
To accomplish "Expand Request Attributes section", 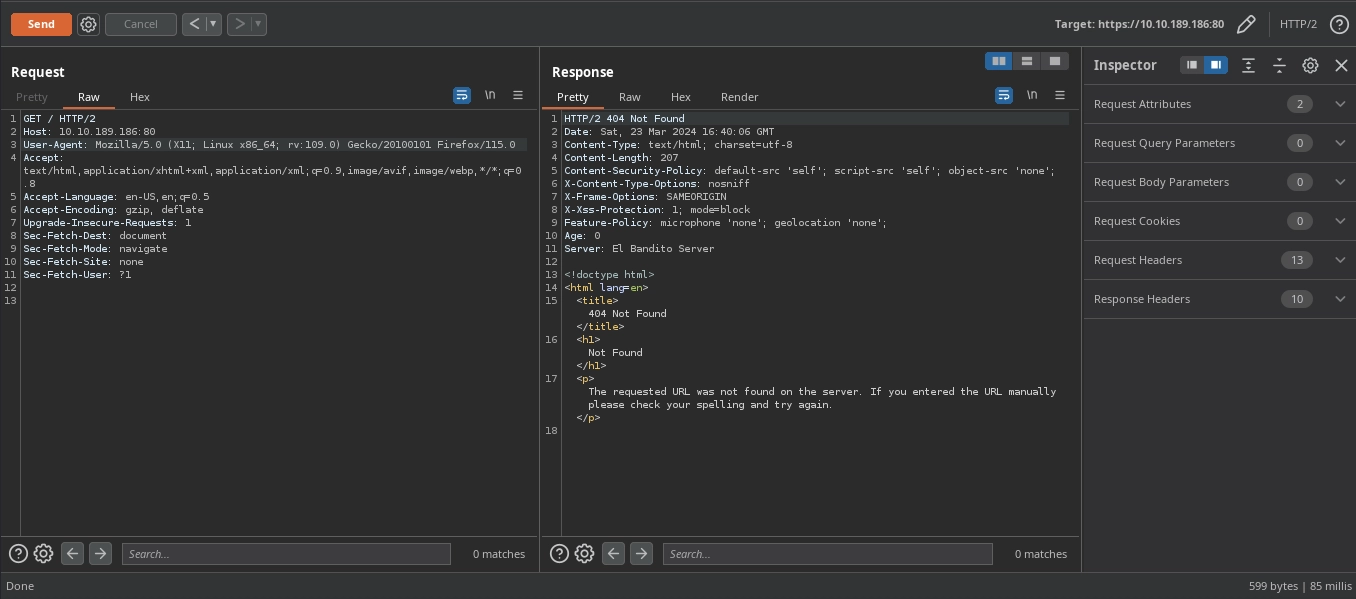I will pyautogui.click(x=1340, y=104).
